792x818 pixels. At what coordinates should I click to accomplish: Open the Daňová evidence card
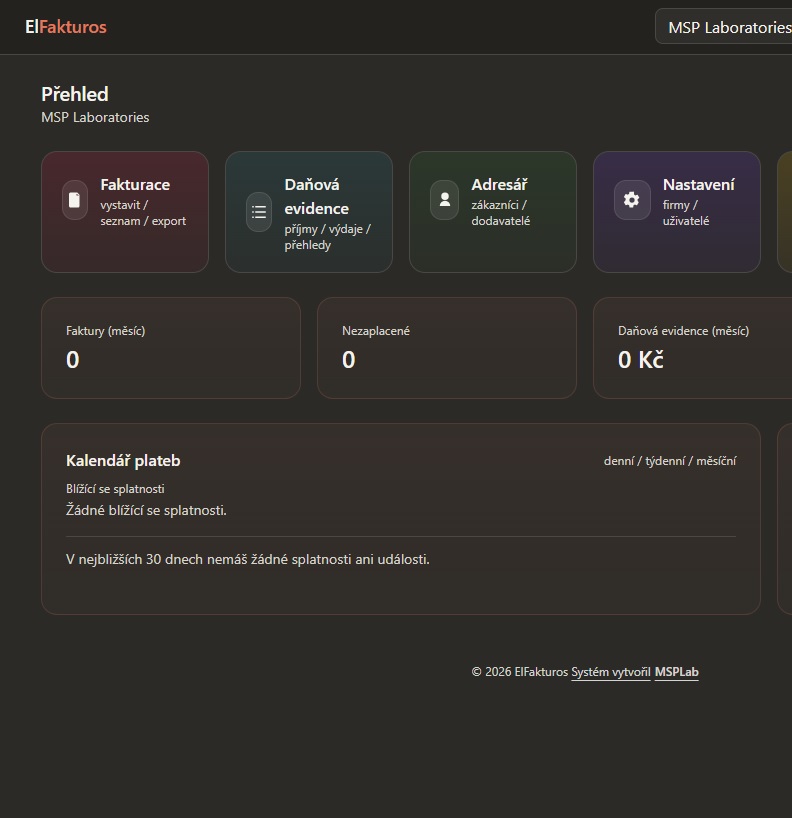[309, 212]
